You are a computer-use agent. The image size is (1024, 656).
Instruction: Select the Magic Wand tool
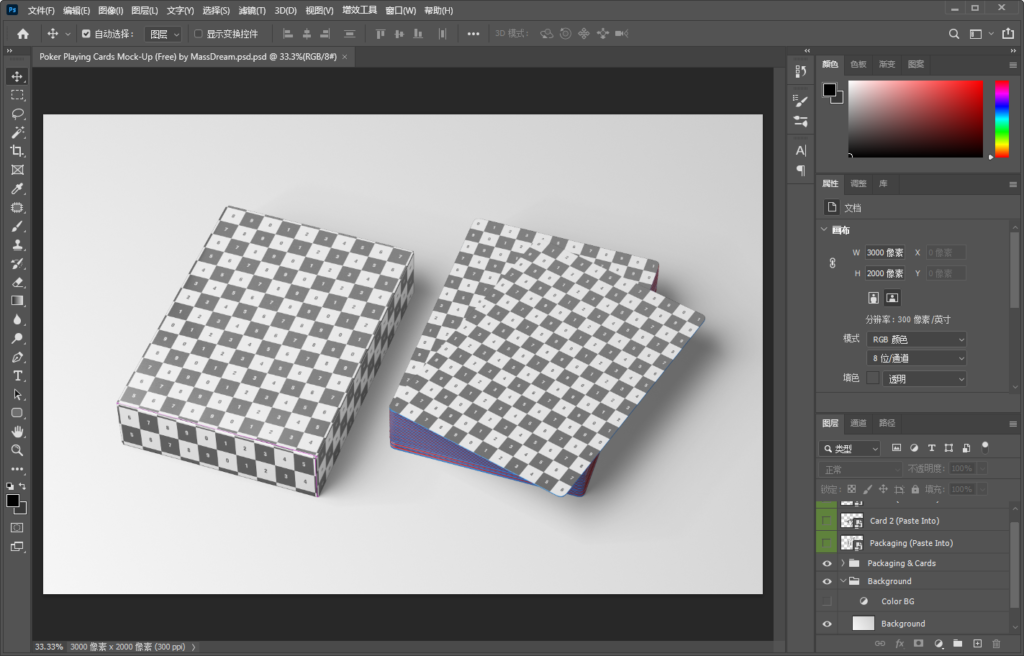coord(17,133)
